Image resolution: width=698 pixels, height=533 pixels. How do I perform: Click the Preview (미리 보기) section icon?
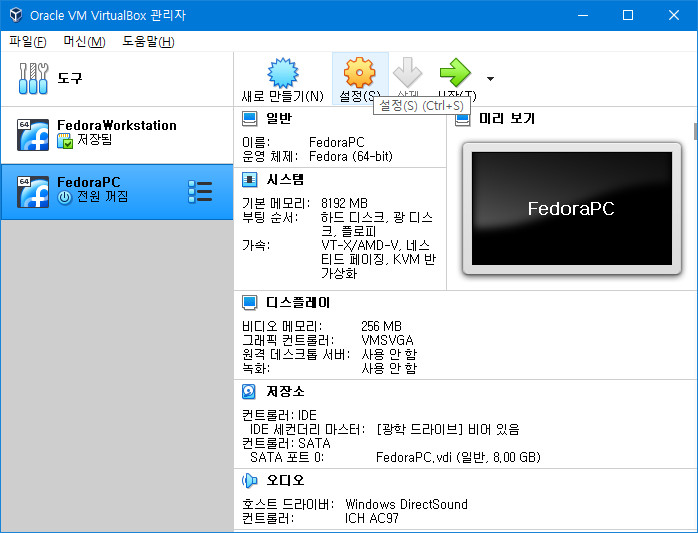click(x=463, y=119)
